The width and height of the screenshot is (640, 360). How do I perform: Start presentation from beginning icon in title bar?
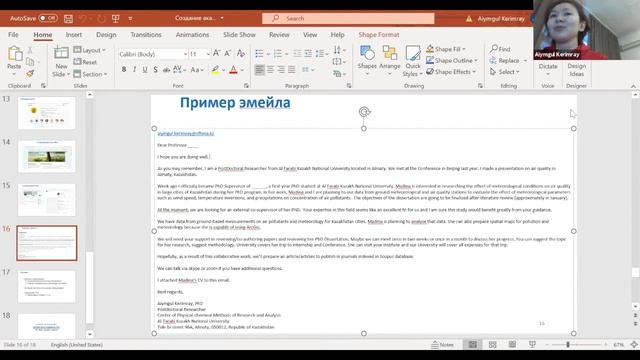coord(116,18)
